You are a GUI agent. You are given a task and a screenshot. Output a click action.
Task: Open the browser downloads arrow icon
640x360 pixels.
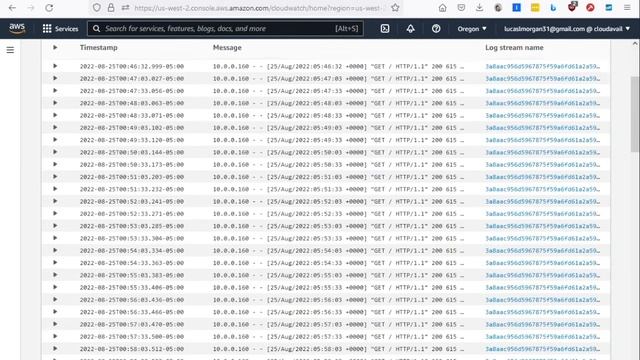point(480,8)
